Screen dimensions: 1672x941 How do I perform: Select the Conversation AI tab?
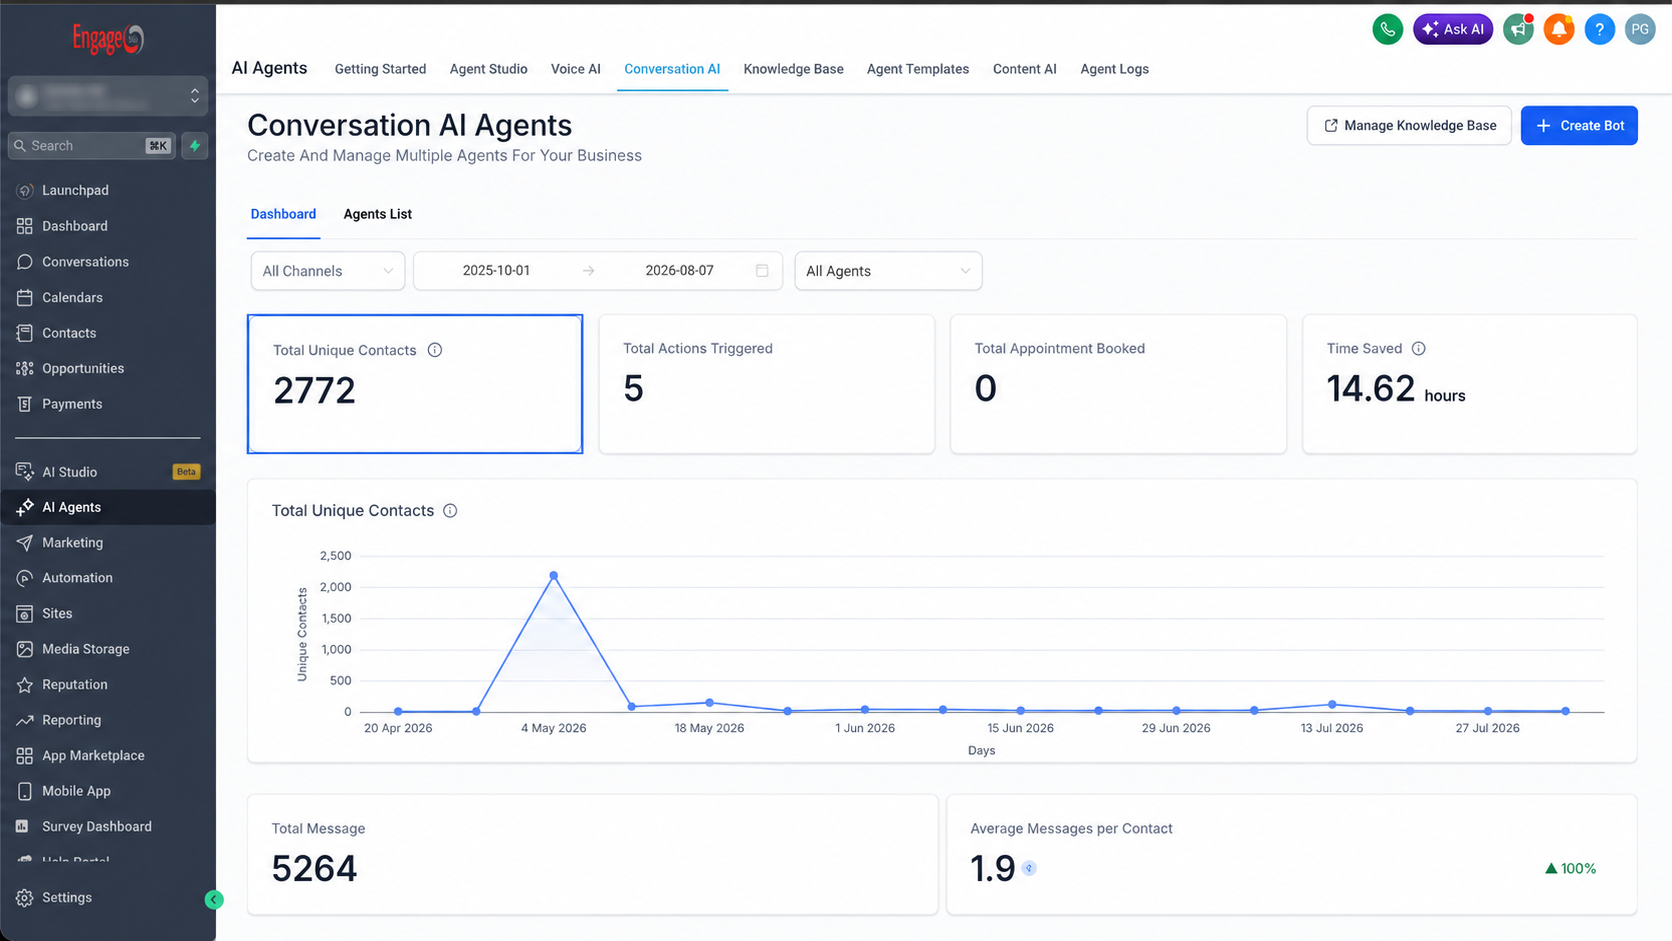tap(672, 69)
